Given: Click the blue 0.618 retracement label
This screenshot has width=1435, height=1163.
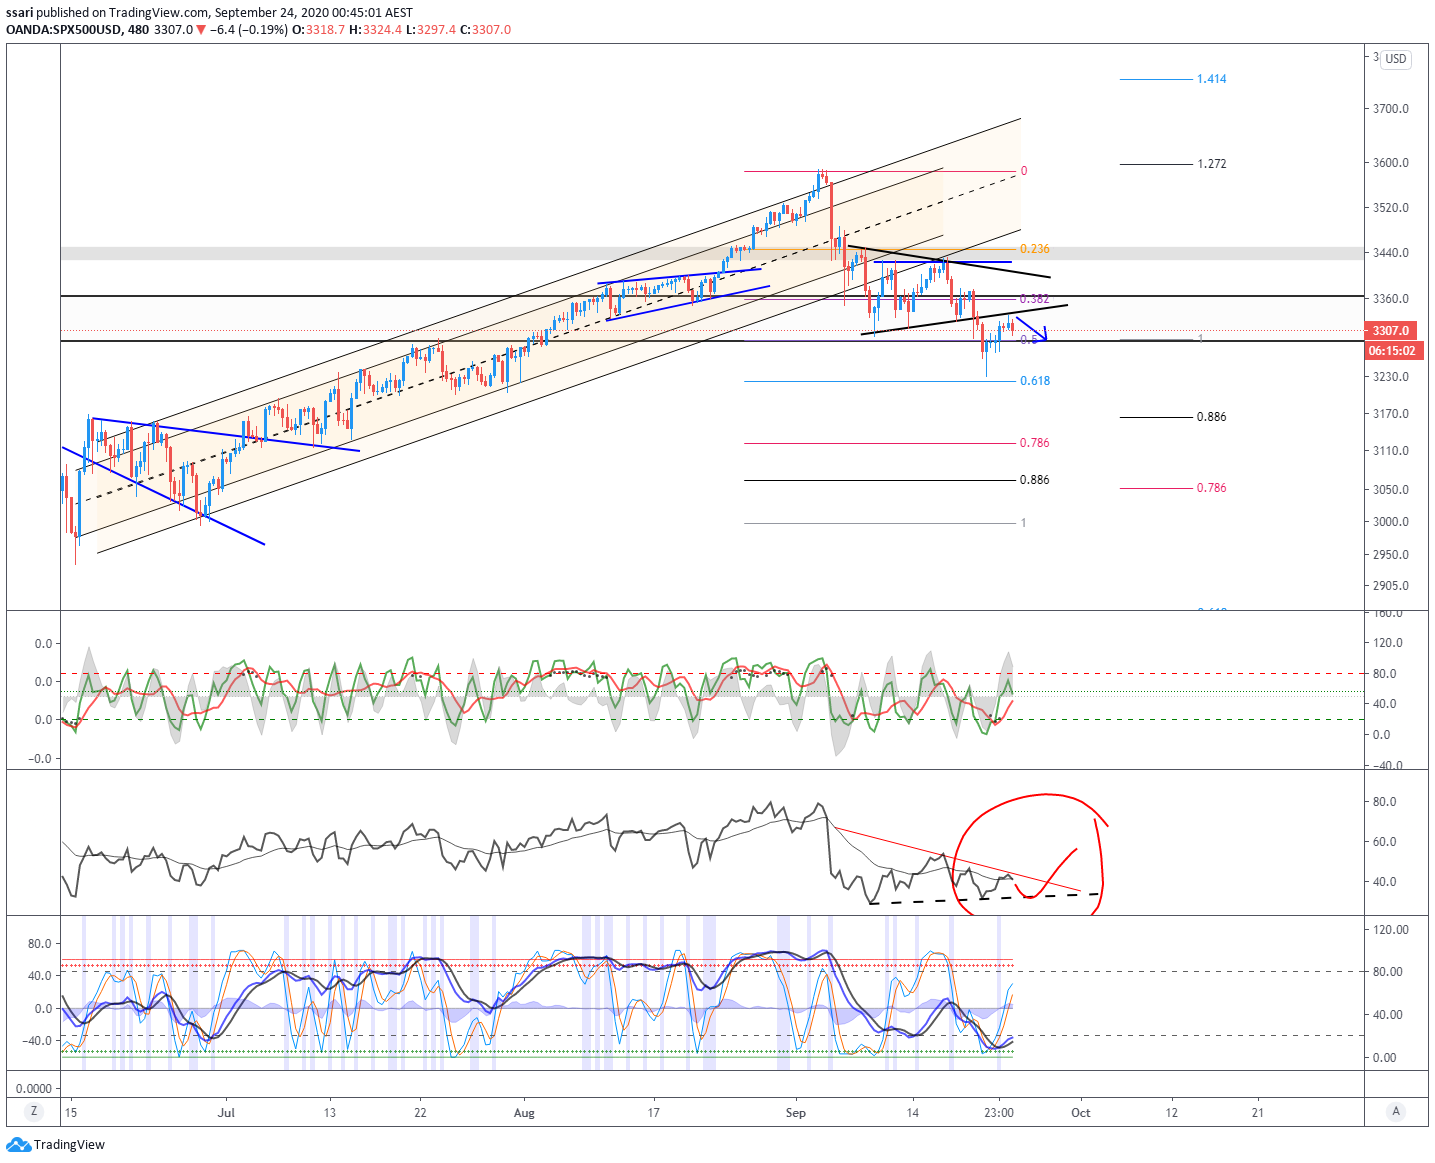Looking at the screenshot, I should 1034,381.
